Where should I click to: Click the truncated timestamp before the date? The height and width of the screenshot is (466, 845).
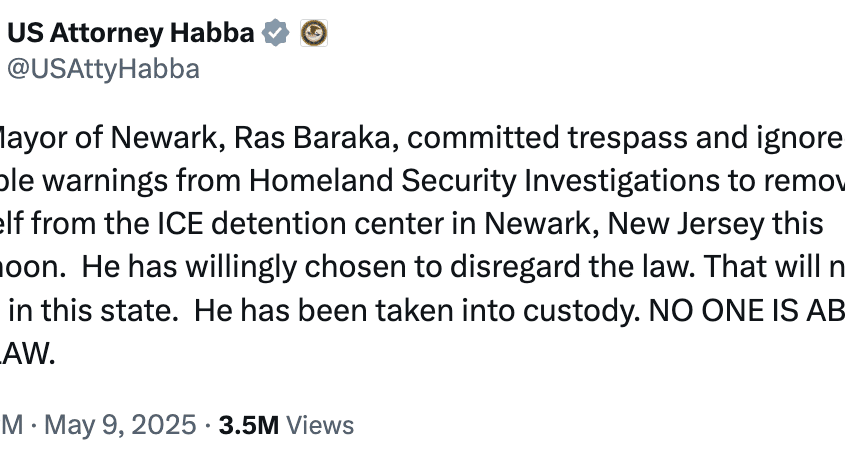click(x=11, y=425)
